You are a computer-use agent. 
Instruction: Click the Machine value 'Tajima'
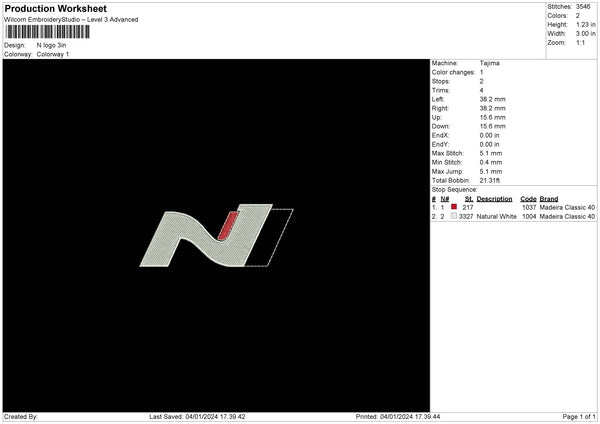pyautogui.click(x=489, y=63)
